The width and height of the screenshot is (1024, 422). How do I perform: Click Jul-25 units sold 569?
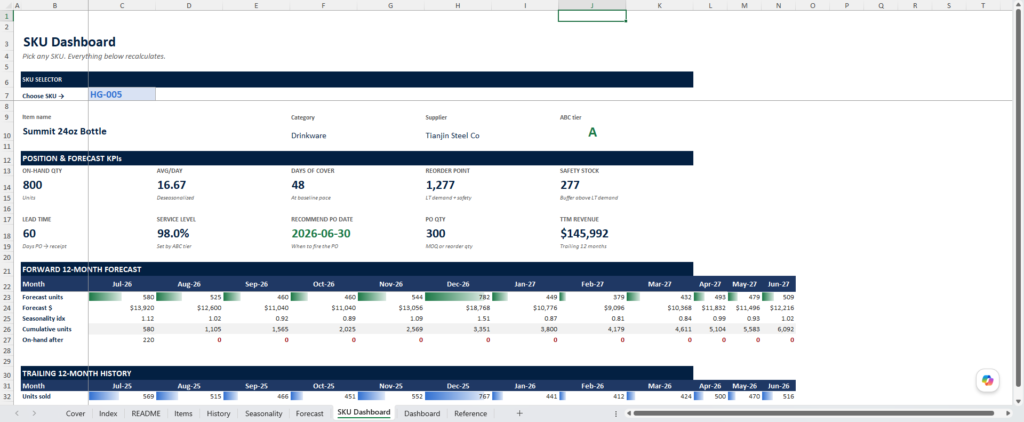pyautogui.click(x=146, y=397)
